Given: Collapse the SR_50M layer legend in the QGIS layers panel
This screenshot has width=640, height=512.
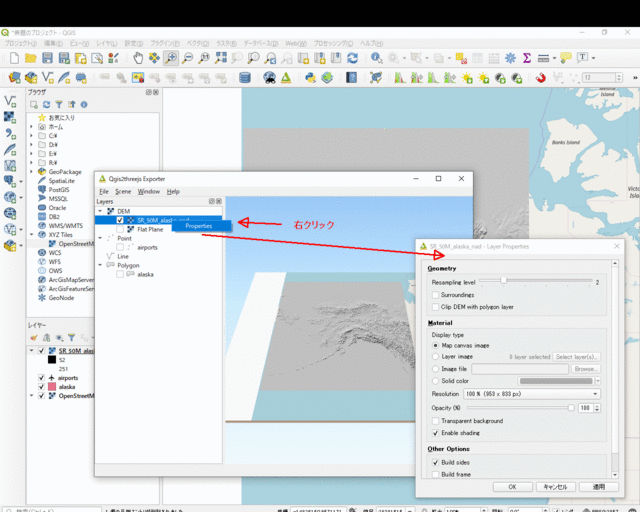Looking at the screenshot, I should 32,350.
